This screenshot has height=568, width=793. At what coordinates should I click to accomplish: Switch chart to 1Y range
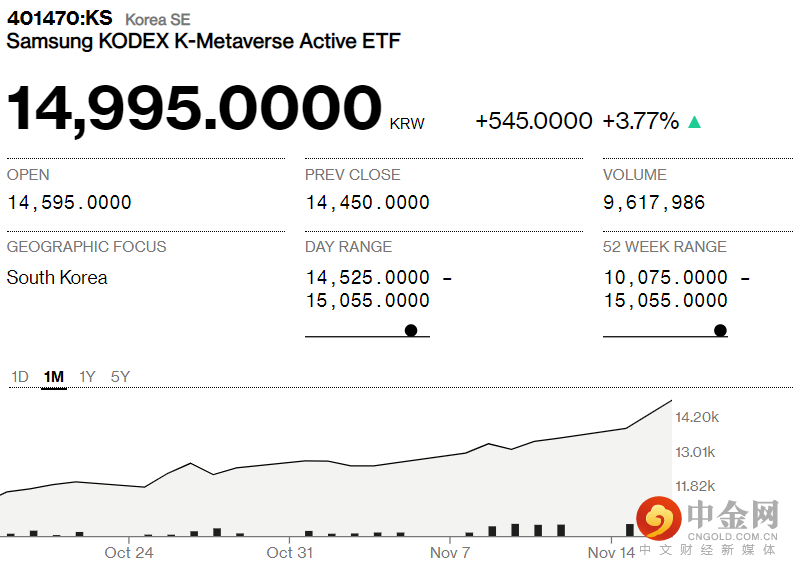pos(88,377)
